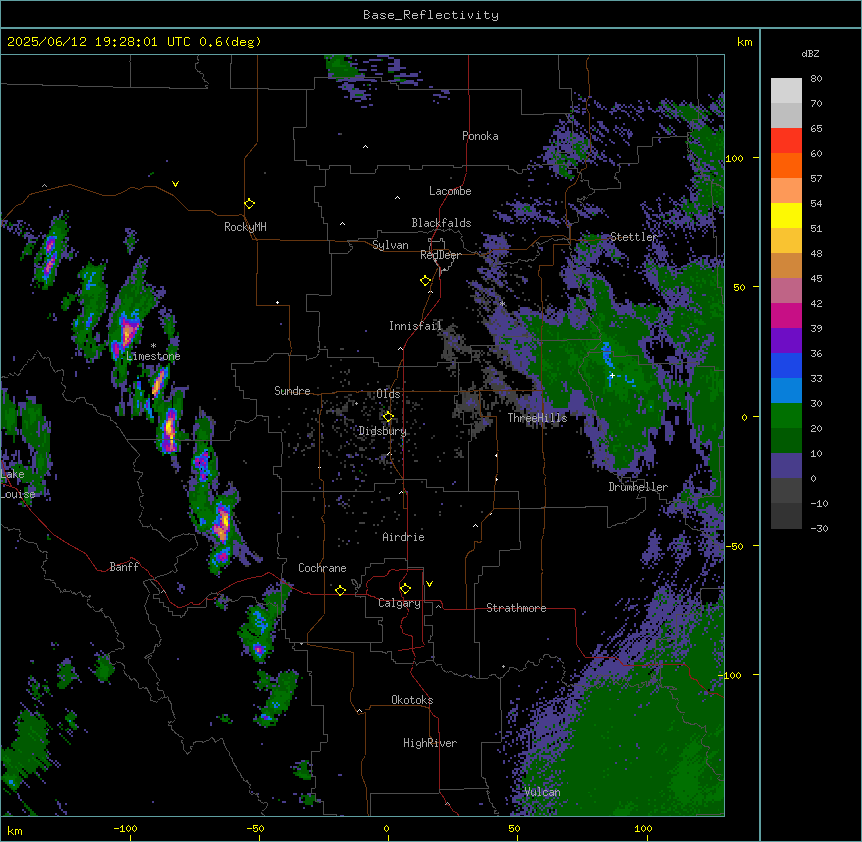
Task: Select the ThreeHills label
Action: [537, 418]
